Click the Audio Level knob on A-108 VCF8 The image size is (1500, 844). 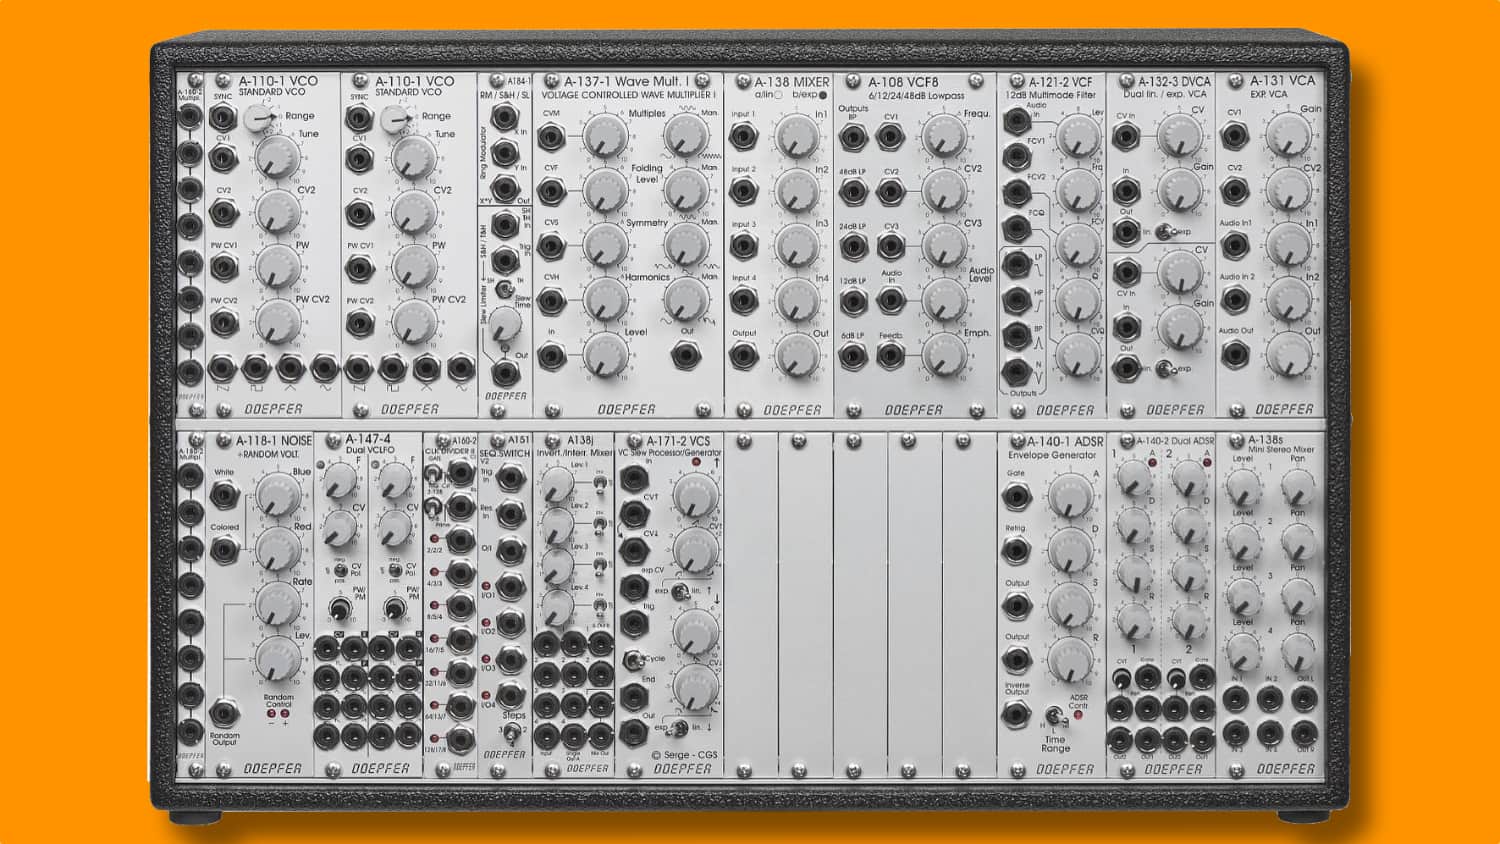943,299
